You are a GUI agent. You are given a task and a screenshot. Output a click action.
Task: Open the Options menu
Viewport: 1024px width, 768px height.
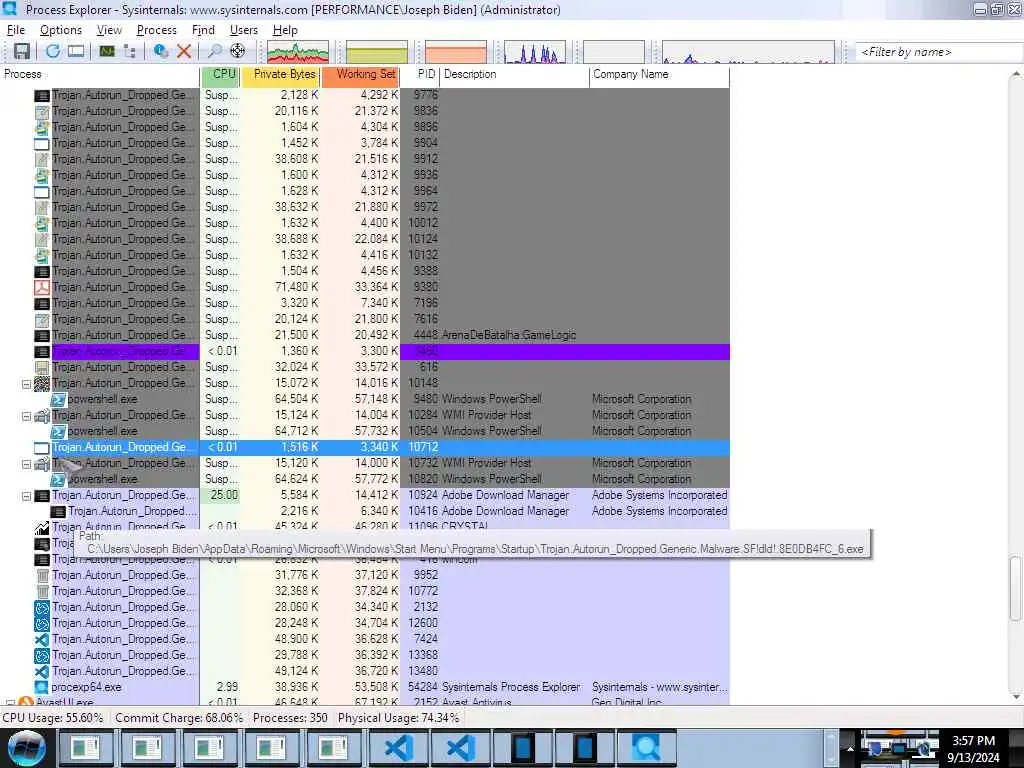point(61,30)
